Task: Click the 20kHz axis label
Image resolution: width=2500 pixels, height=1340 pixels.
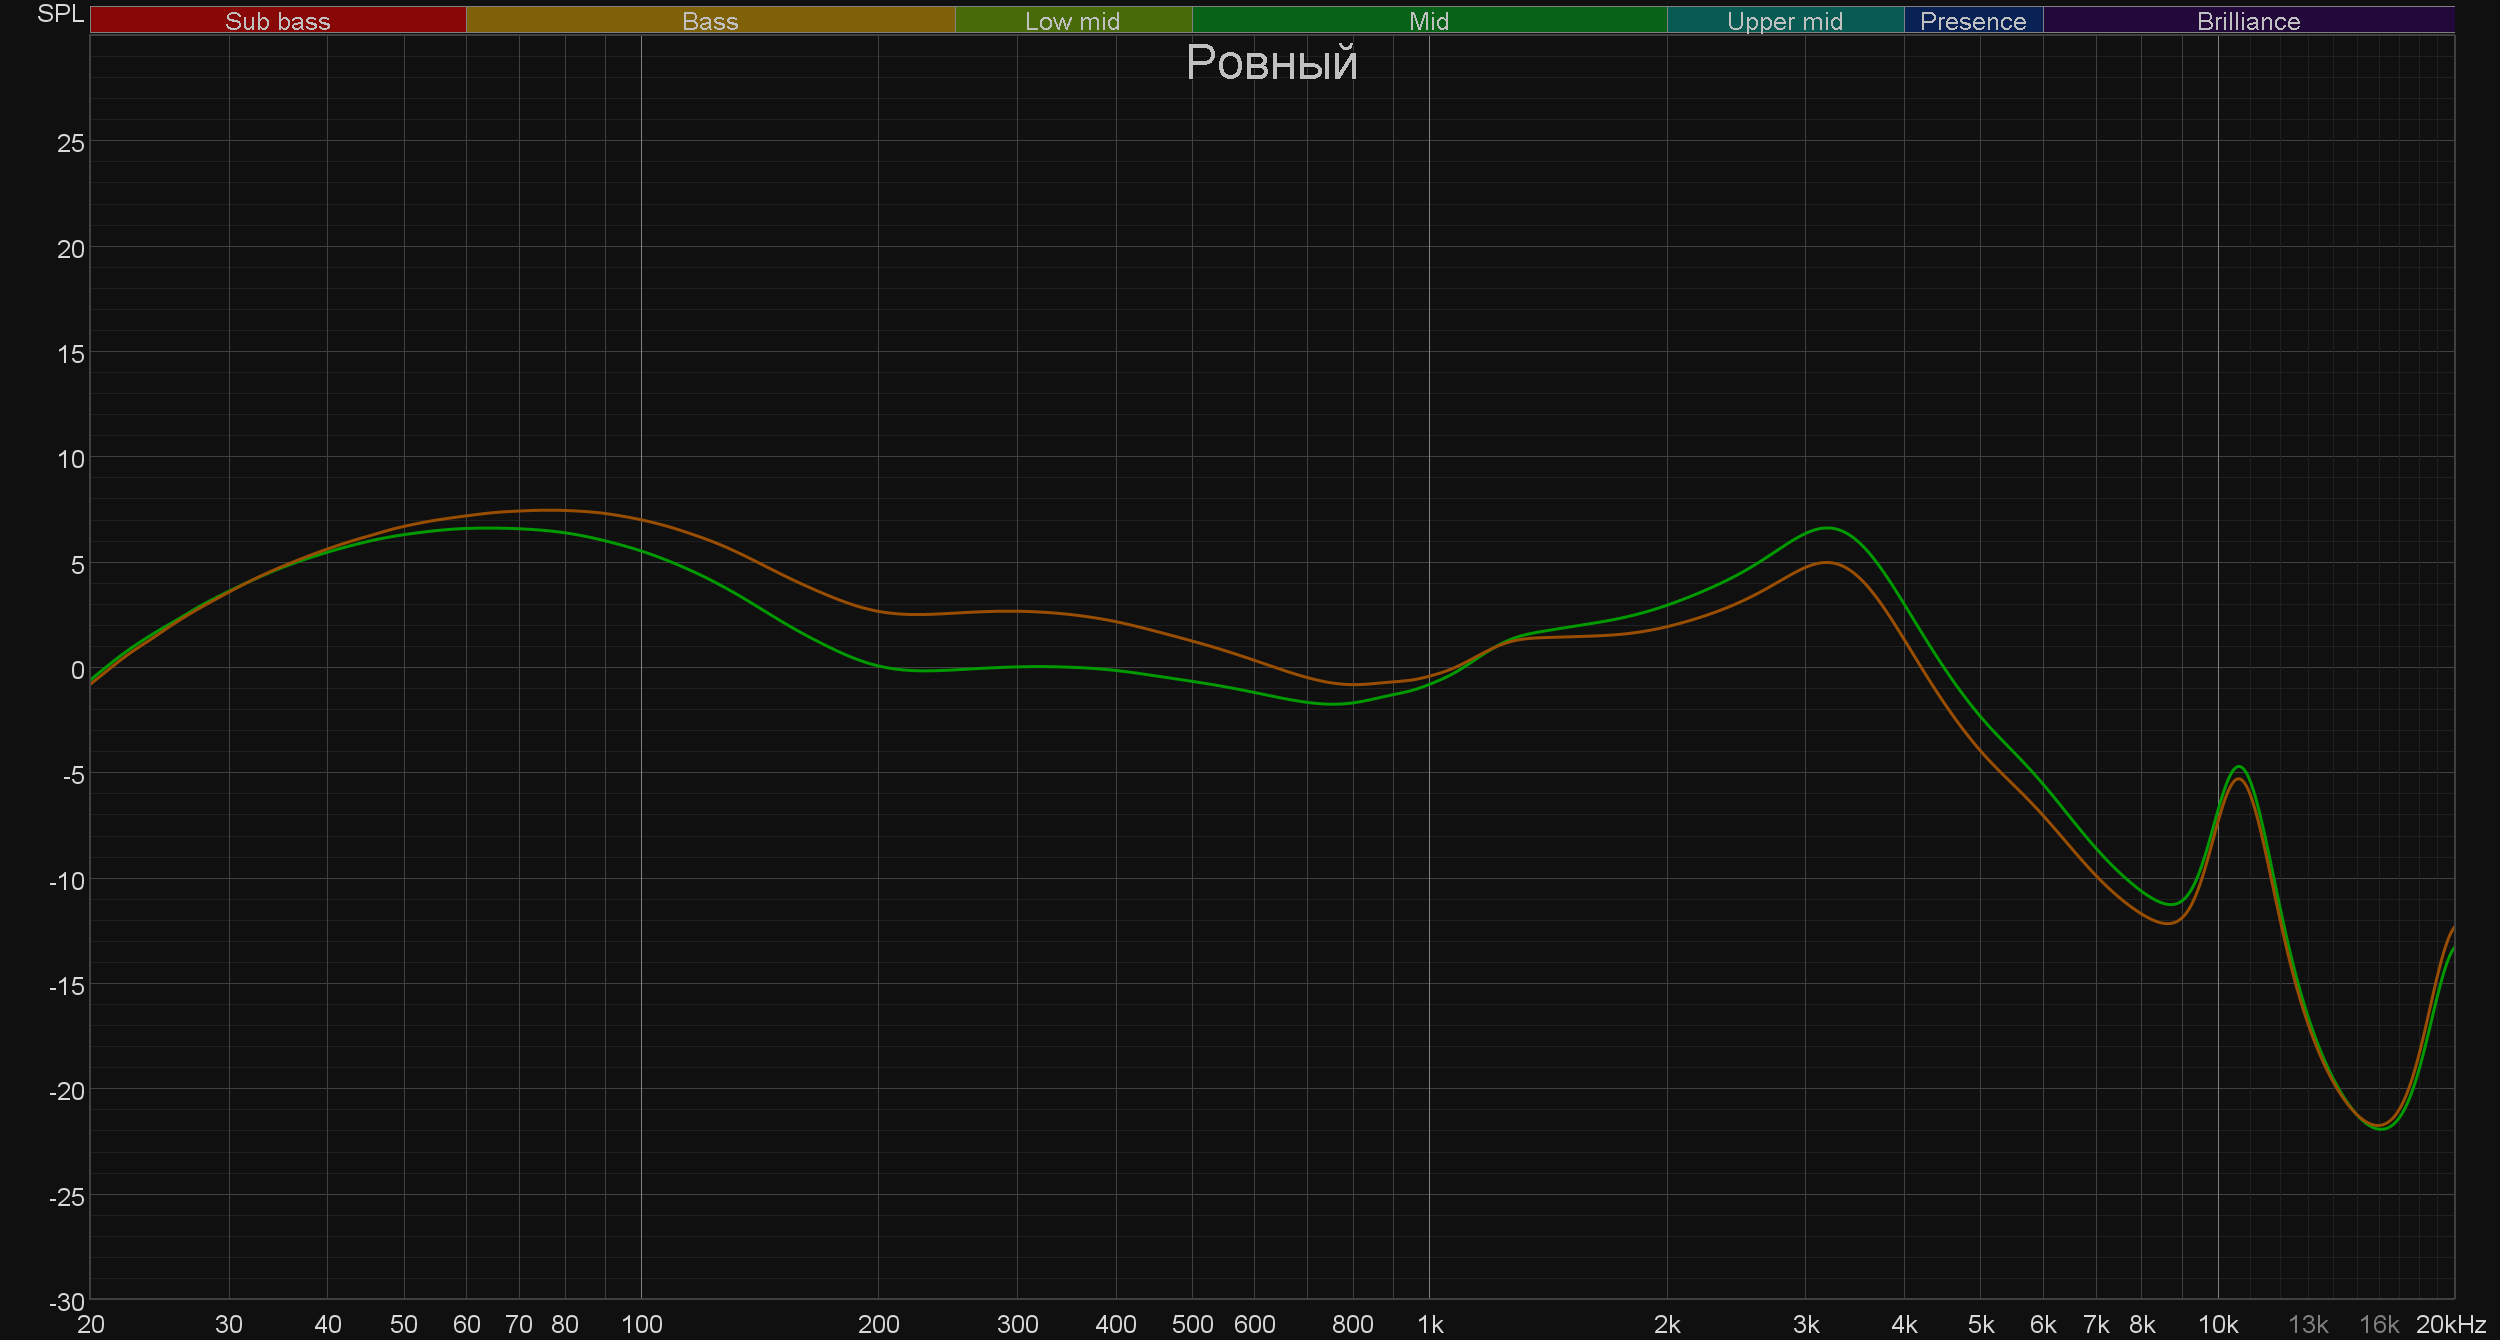Action: point(2450,1324)
